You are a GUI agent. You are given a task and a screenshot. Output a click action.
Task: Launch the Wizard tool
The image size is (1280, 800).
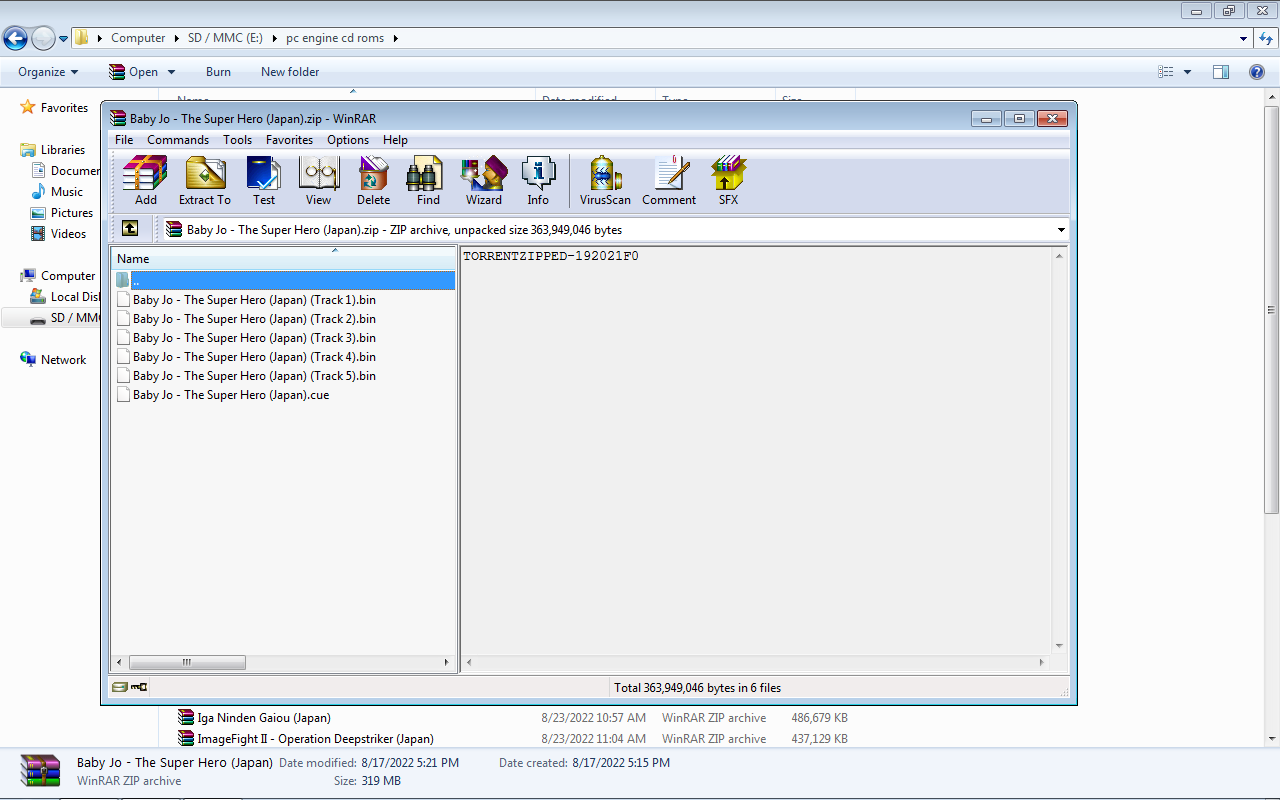(483, 181)
